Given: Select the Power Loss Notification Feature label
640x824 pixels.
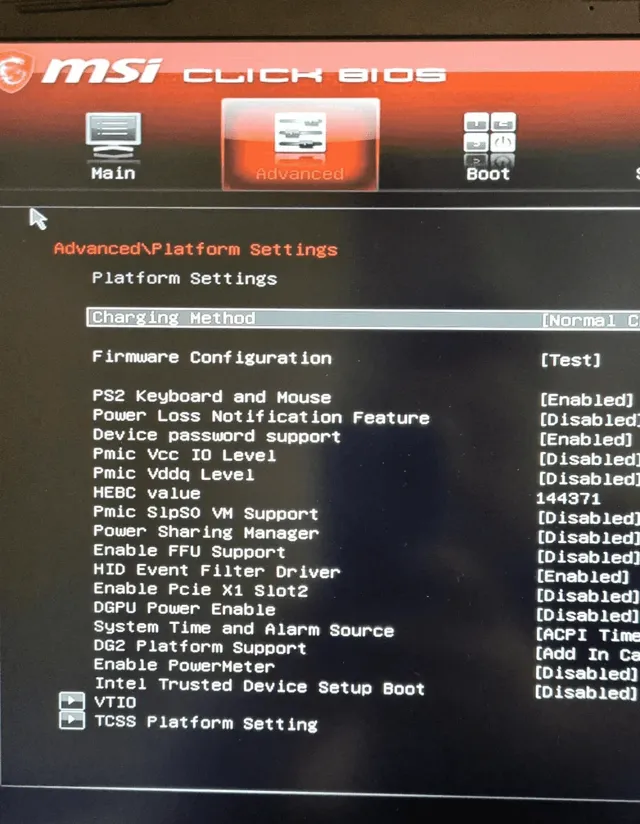Looking at the screenshot, I should (x=261, y=417).
